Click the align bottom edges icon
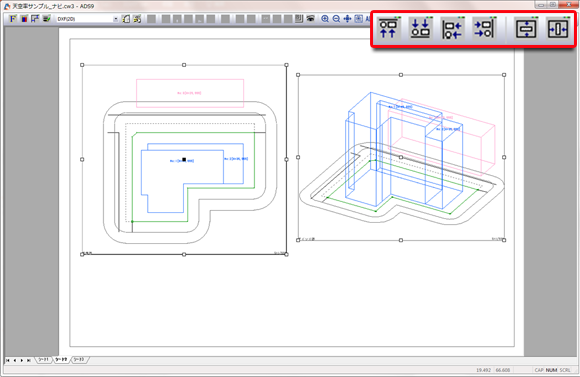580x377 pixels. 420,28
